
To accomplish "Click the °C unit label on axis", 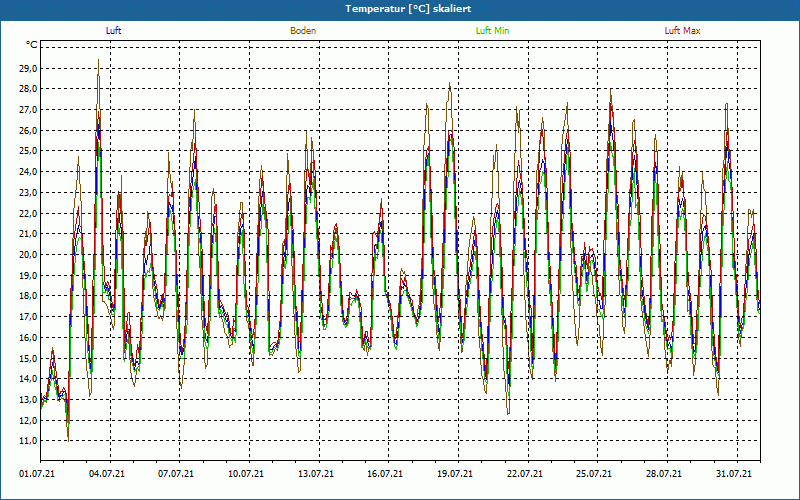I will [x=31, y=45].
